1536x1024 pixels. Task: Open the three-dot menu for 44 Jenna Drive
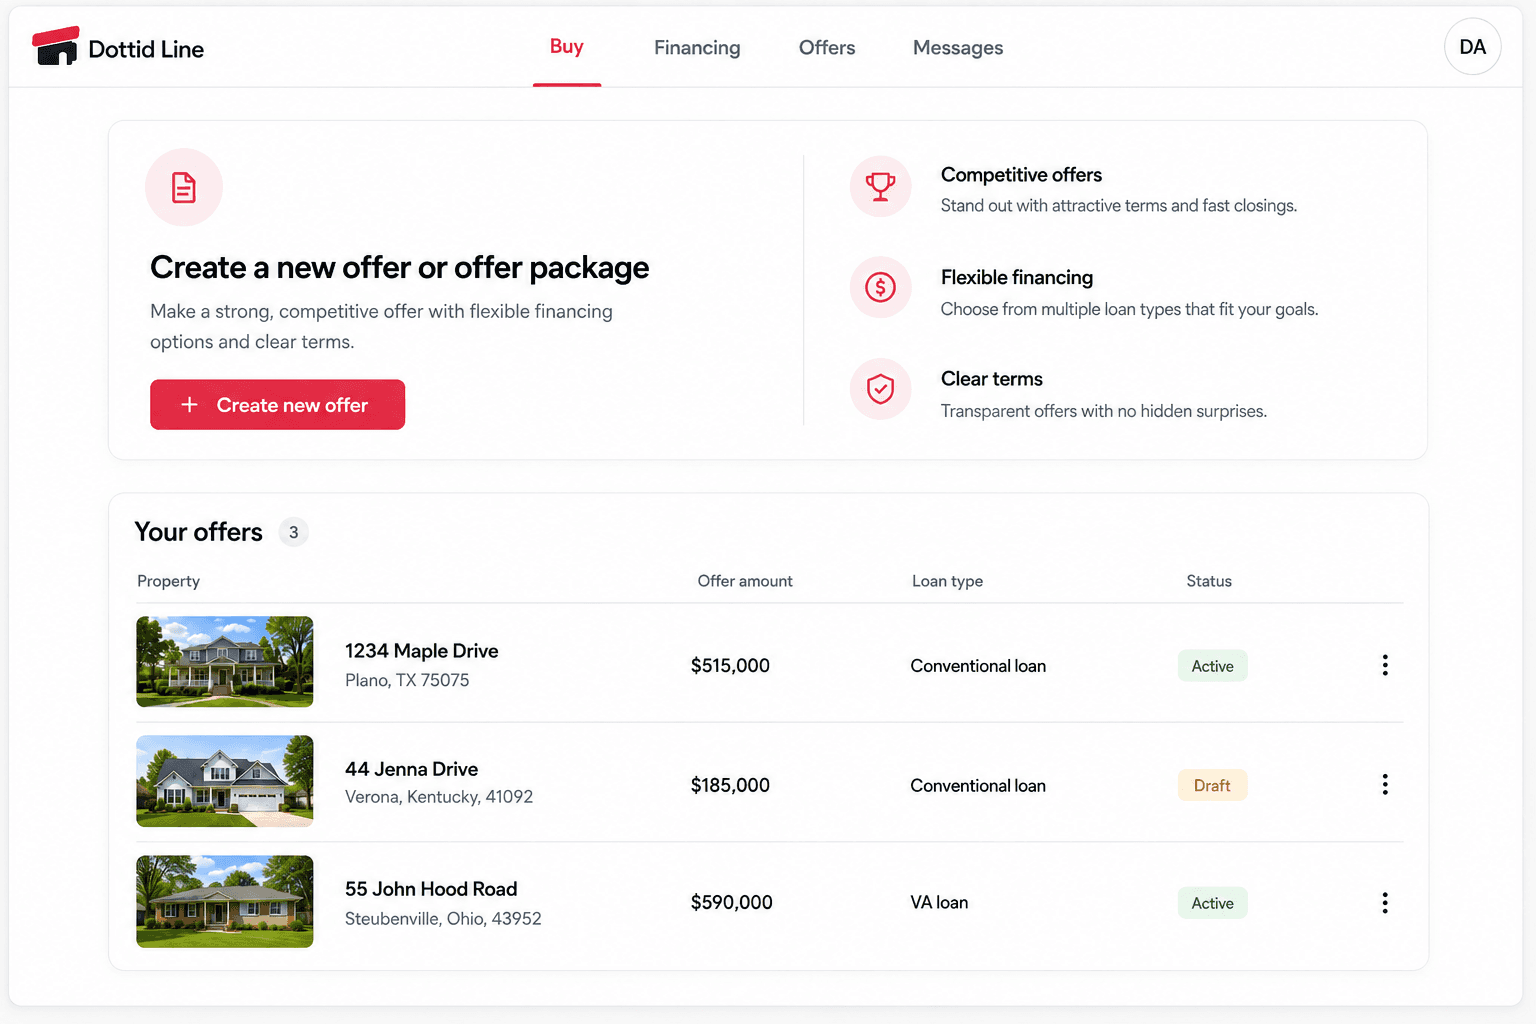coord(1385,784)
